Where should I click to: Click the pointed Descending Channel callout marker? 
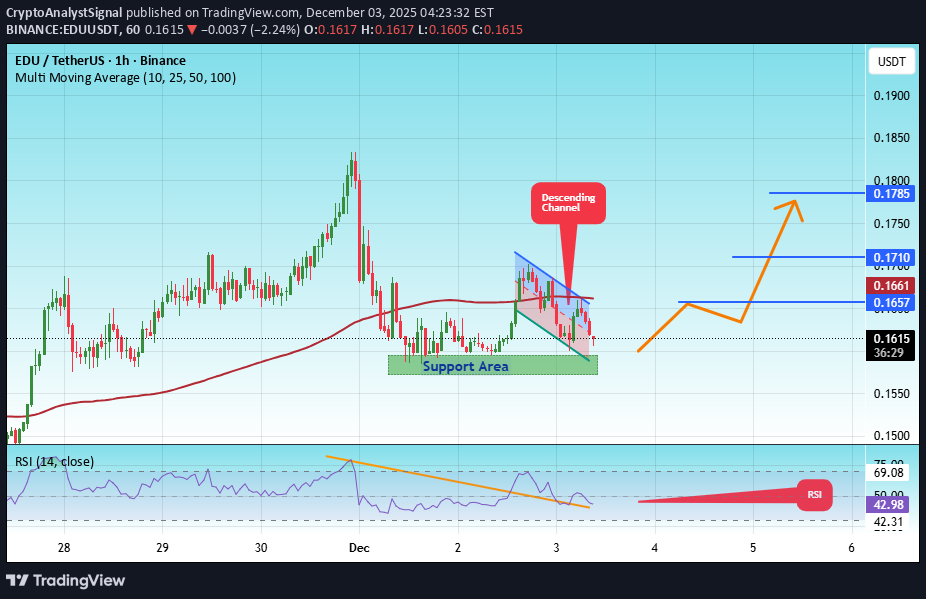[567, 203]
